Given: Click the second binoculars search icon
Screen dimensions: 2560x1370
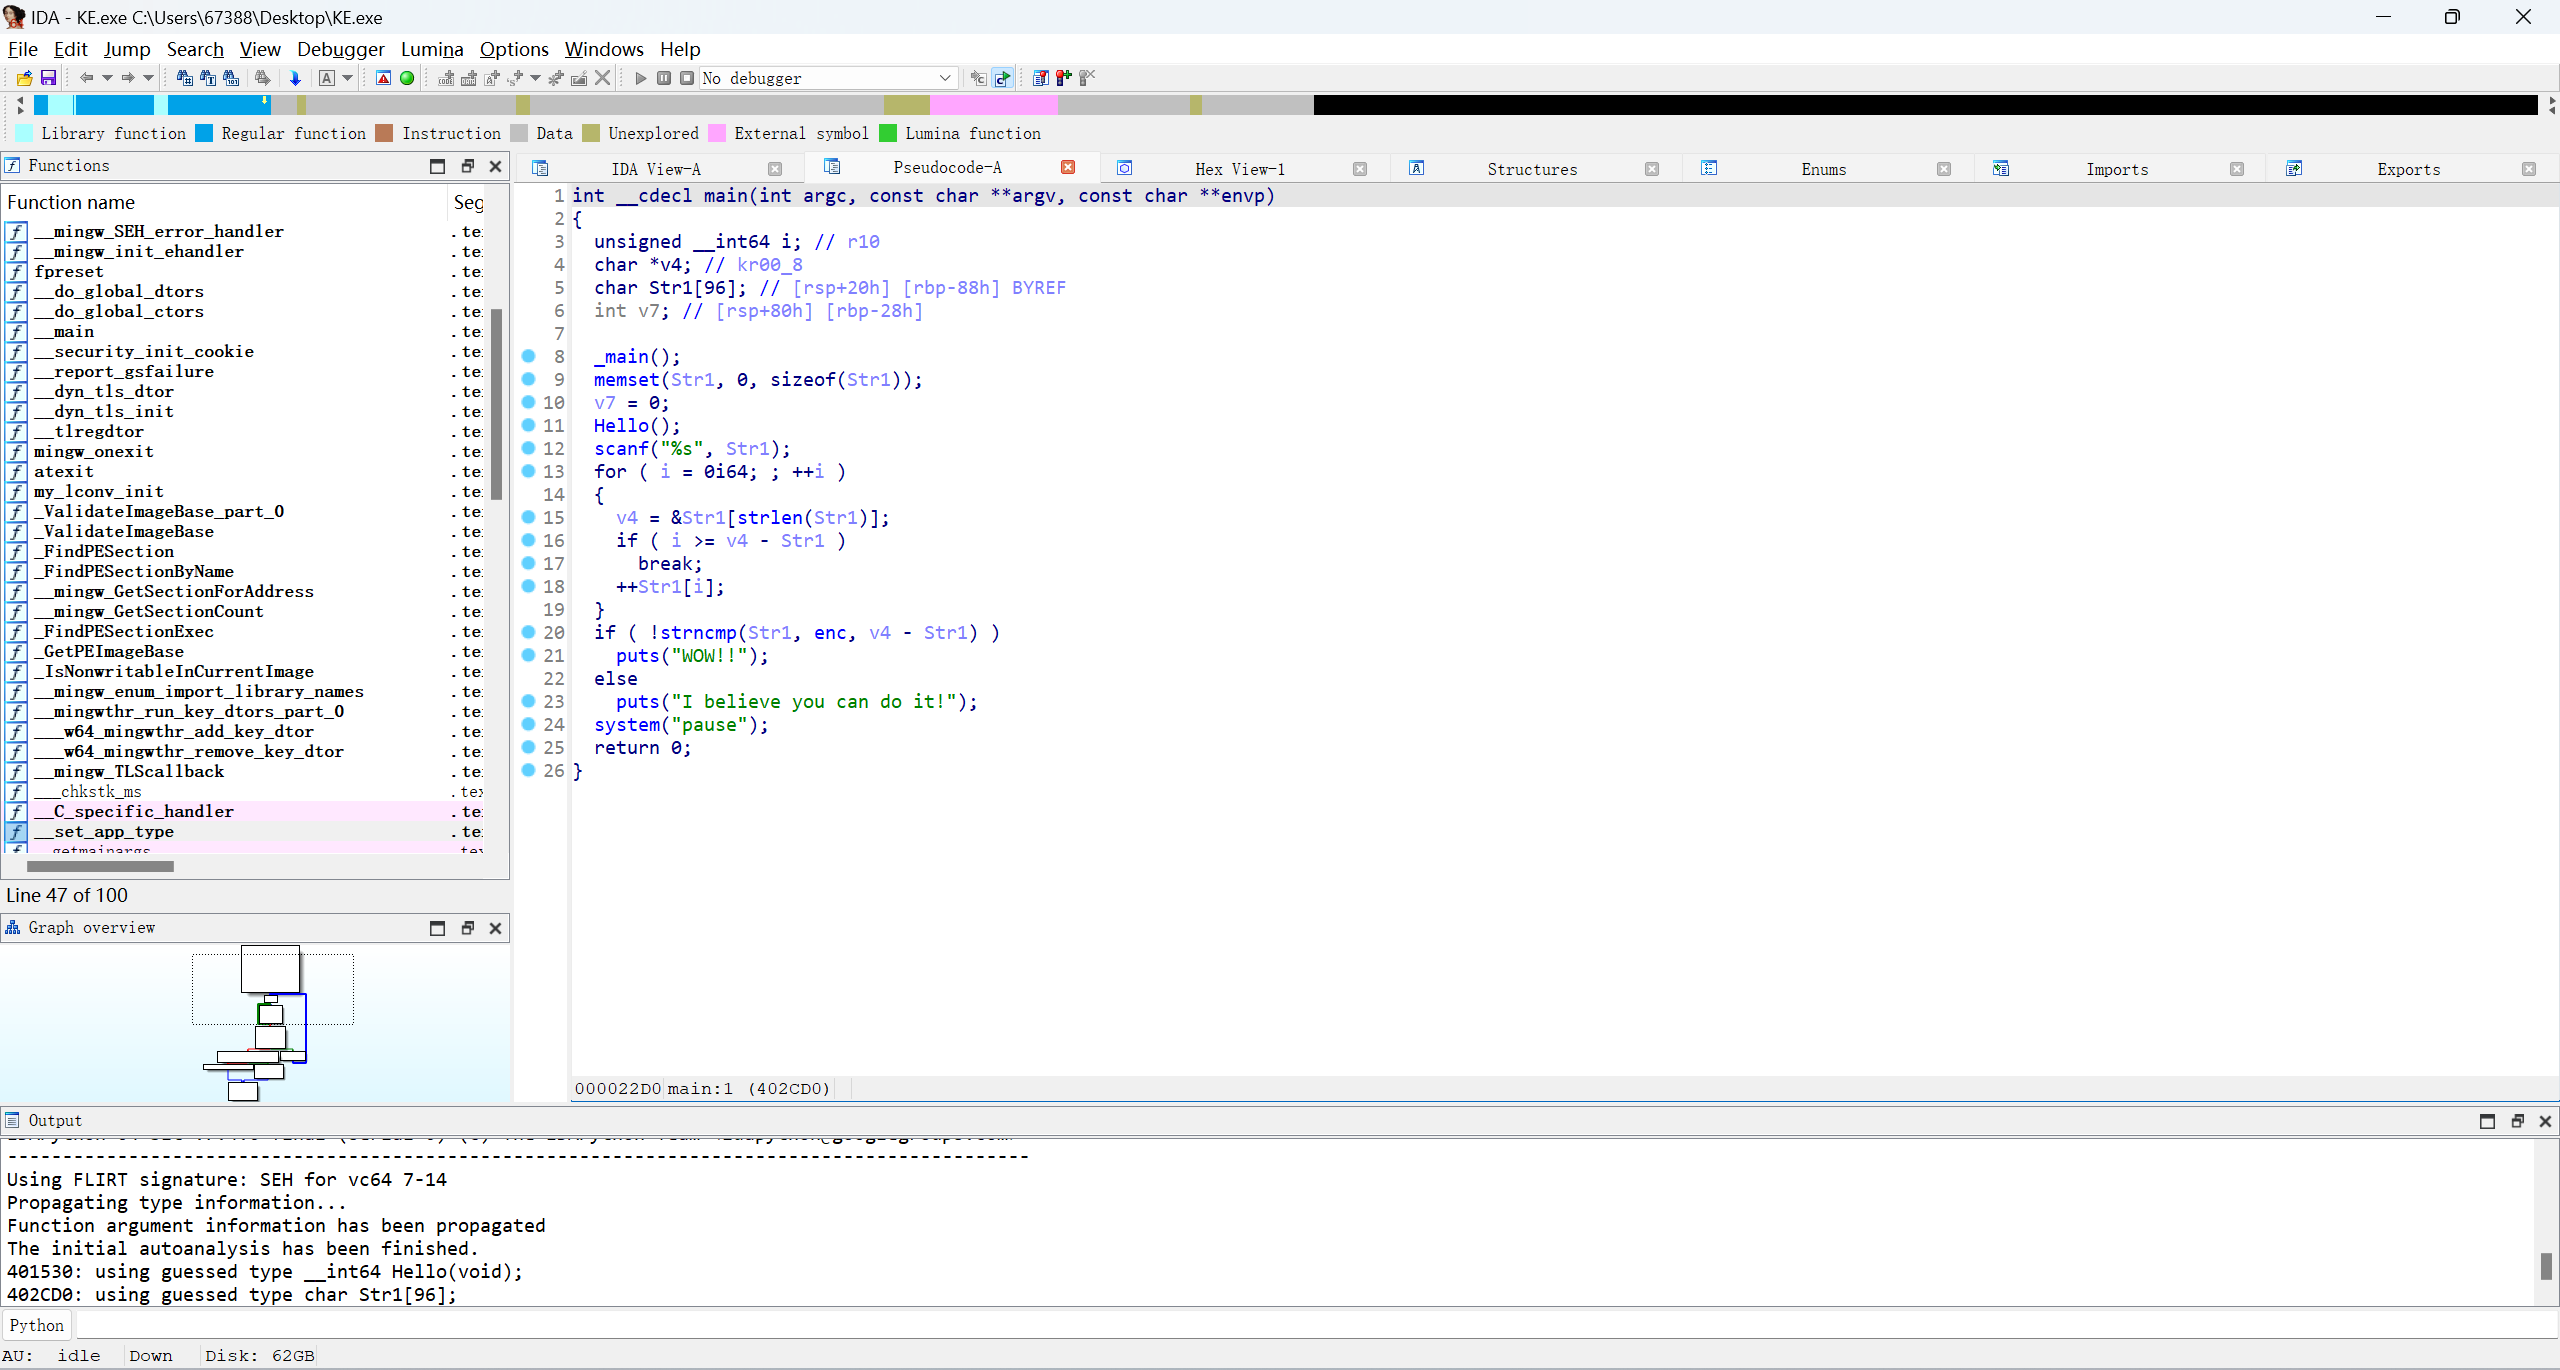Looking at the screenshot, I should 207,78.
